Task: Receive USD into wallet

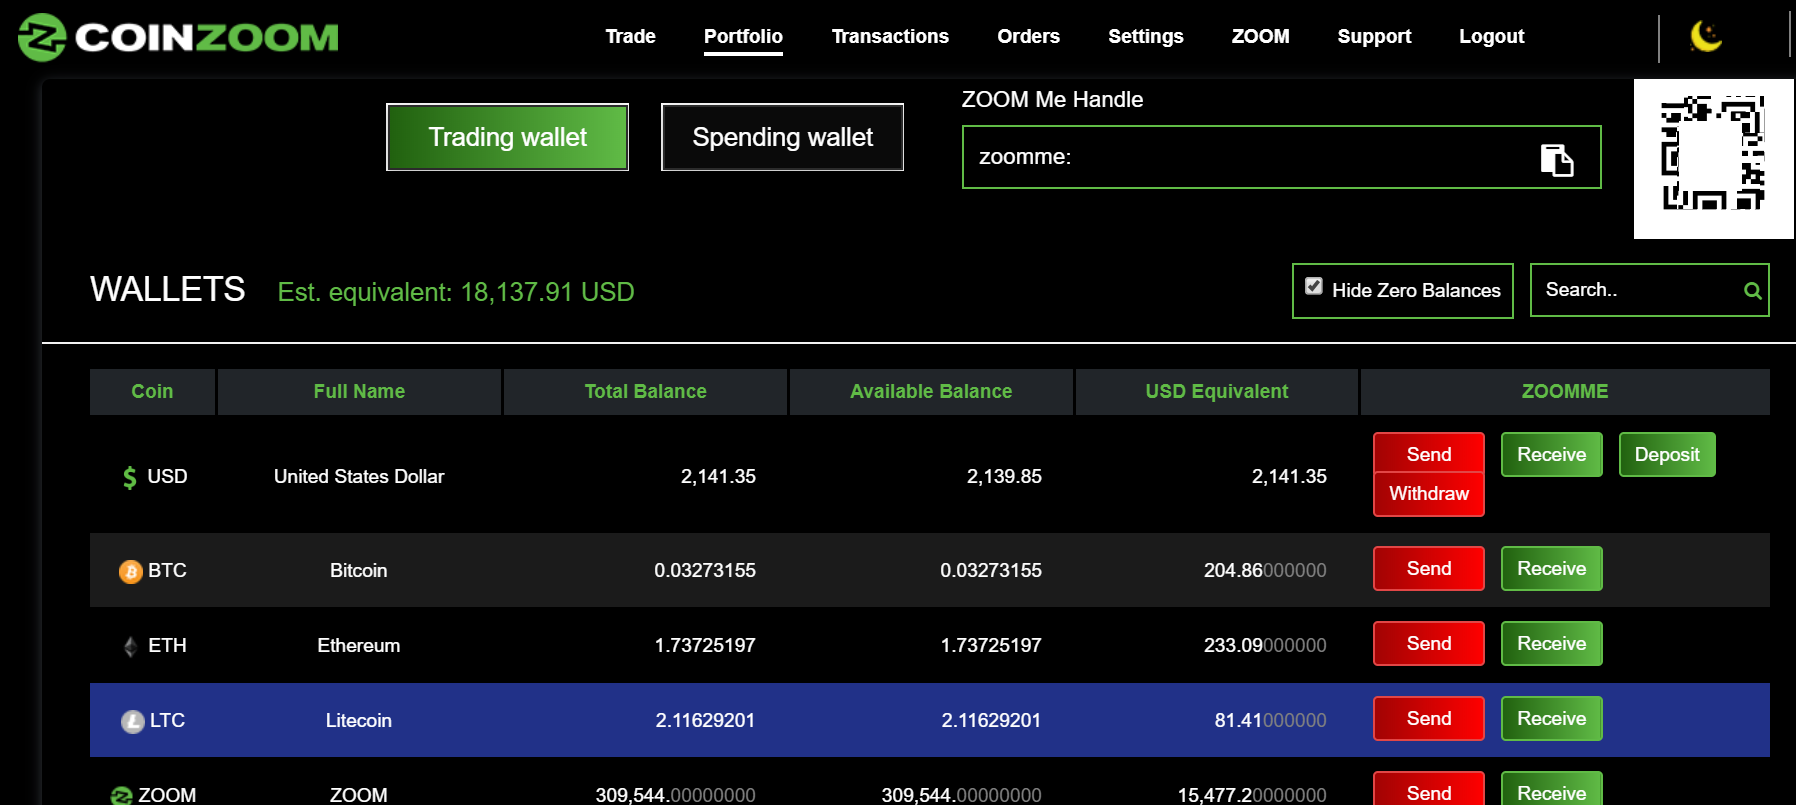Action: coord(1551,454)
